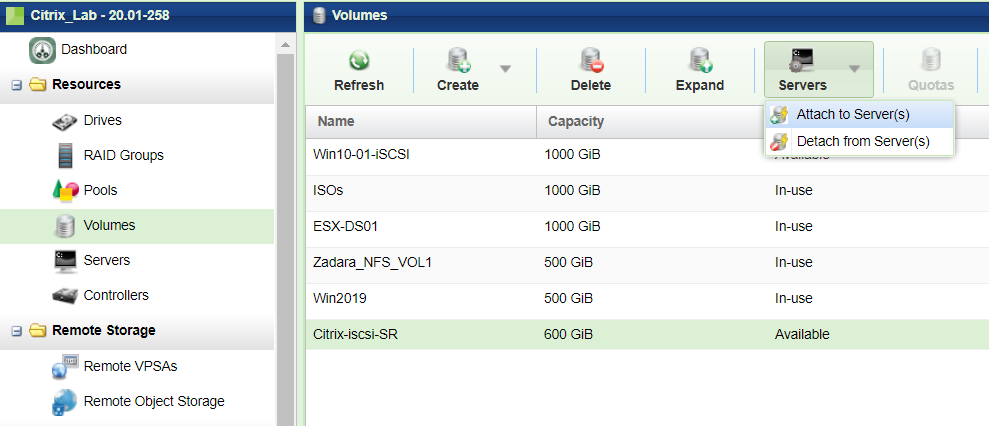Select the ESX-DS01 volume row
The image size is (989, 426).
647,227
